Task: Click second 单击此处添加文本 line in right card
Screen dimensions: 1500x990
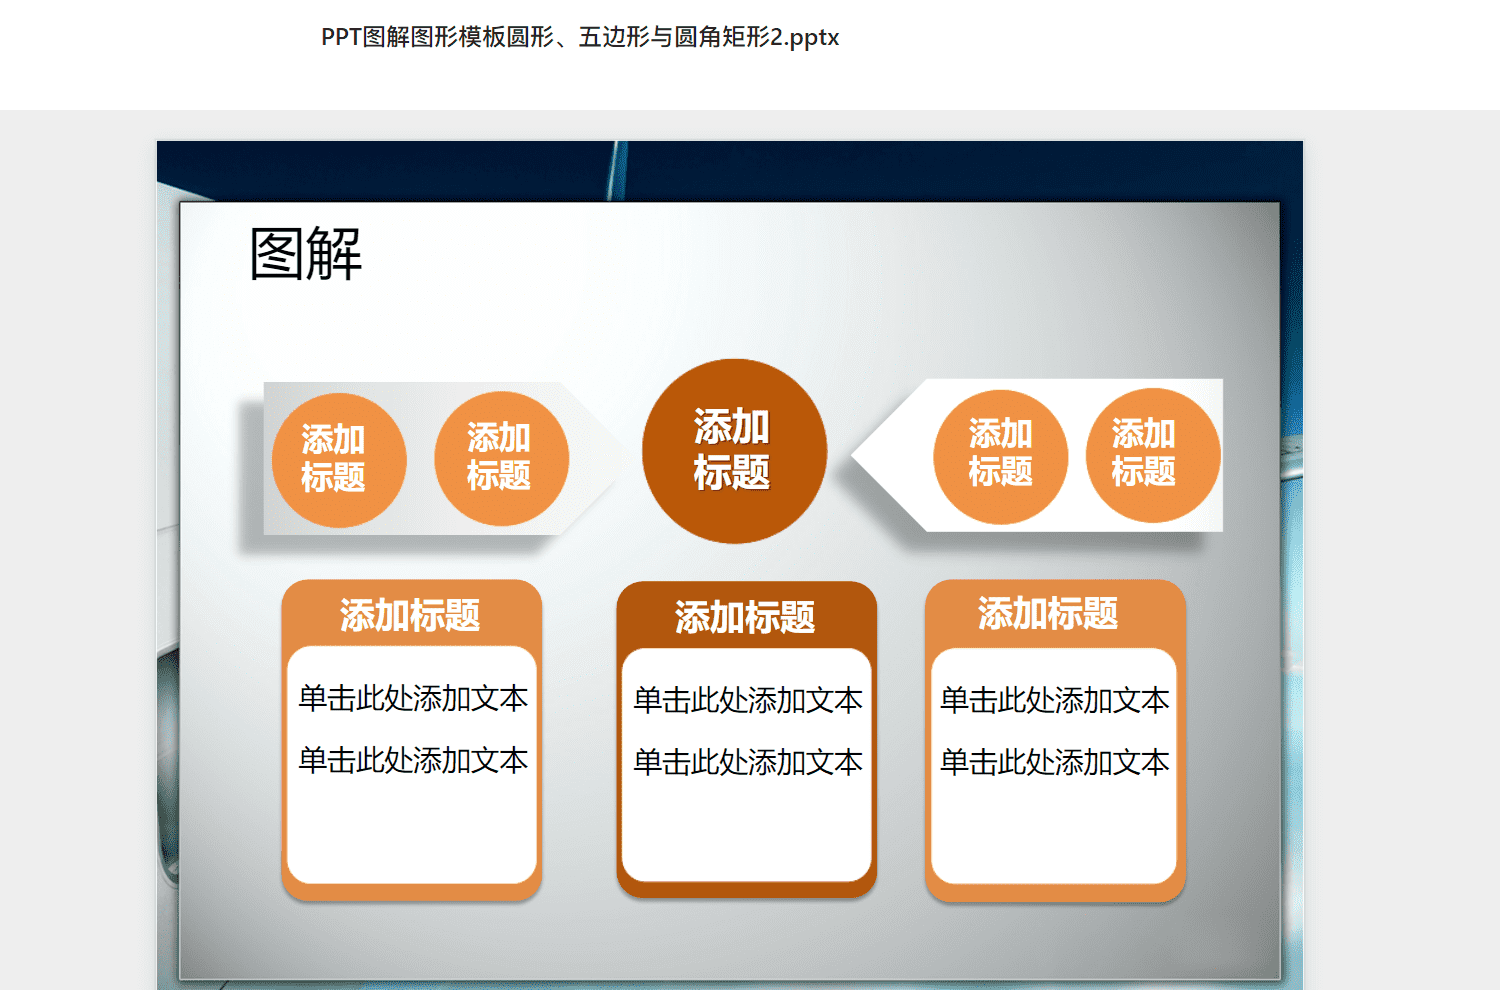Action: (x=1055, y=762)
